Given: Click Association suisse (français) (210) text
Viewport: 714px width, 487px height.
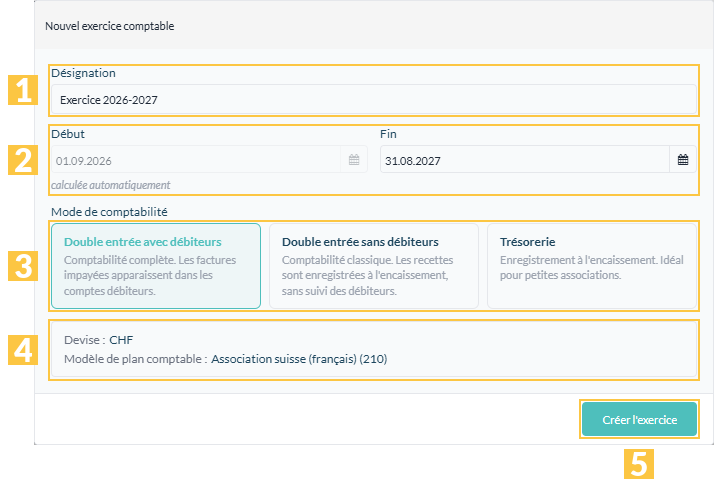Looking at the screenshot, I should click(x=299, y=359).
